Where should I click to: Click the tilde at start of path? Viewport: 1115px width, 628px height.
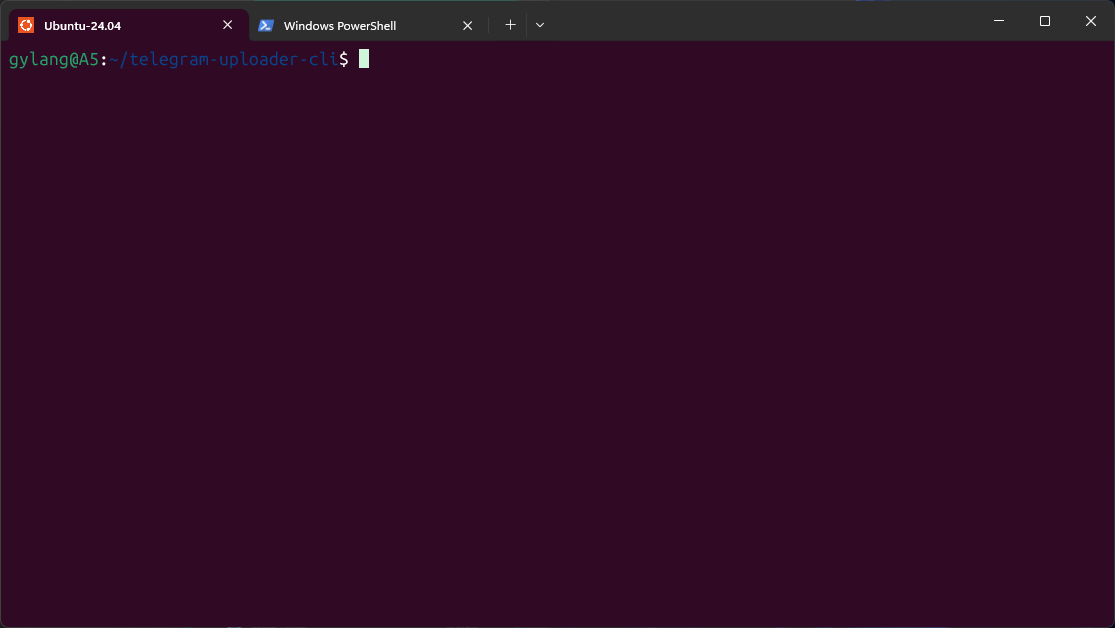114,59
